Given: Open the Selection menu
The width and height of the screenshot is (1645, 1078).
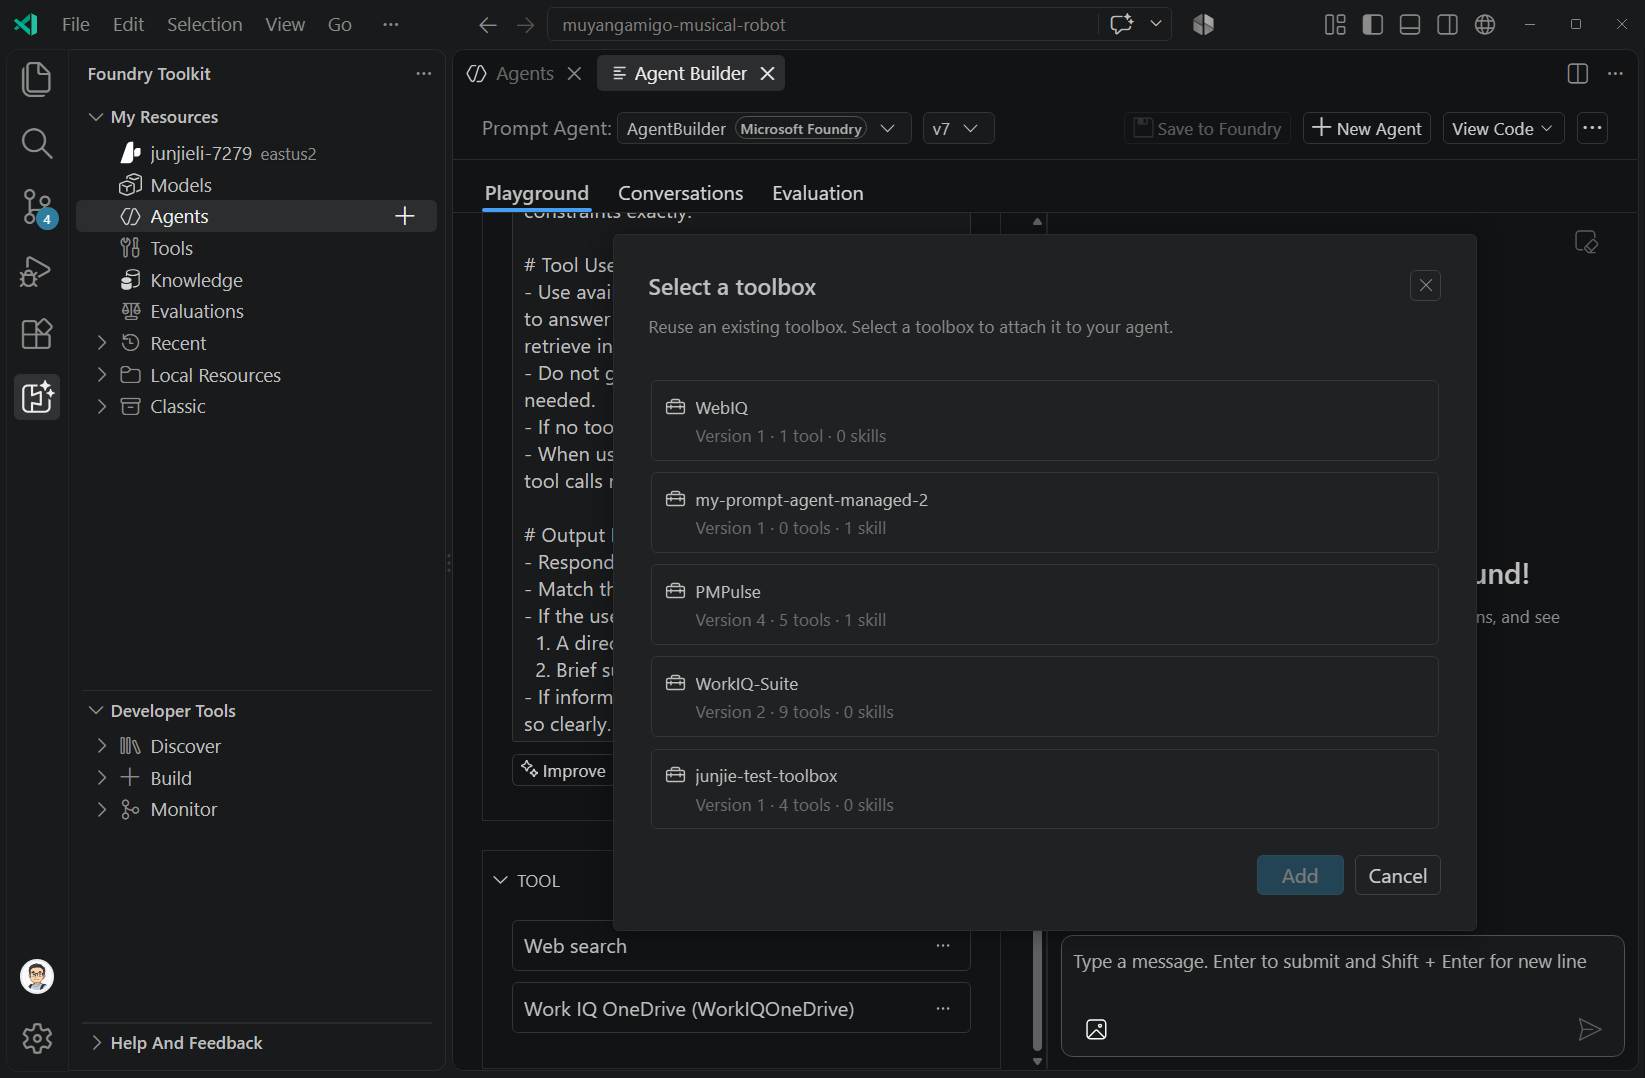Looking at the screenshot, I should (x=204, y=24).
